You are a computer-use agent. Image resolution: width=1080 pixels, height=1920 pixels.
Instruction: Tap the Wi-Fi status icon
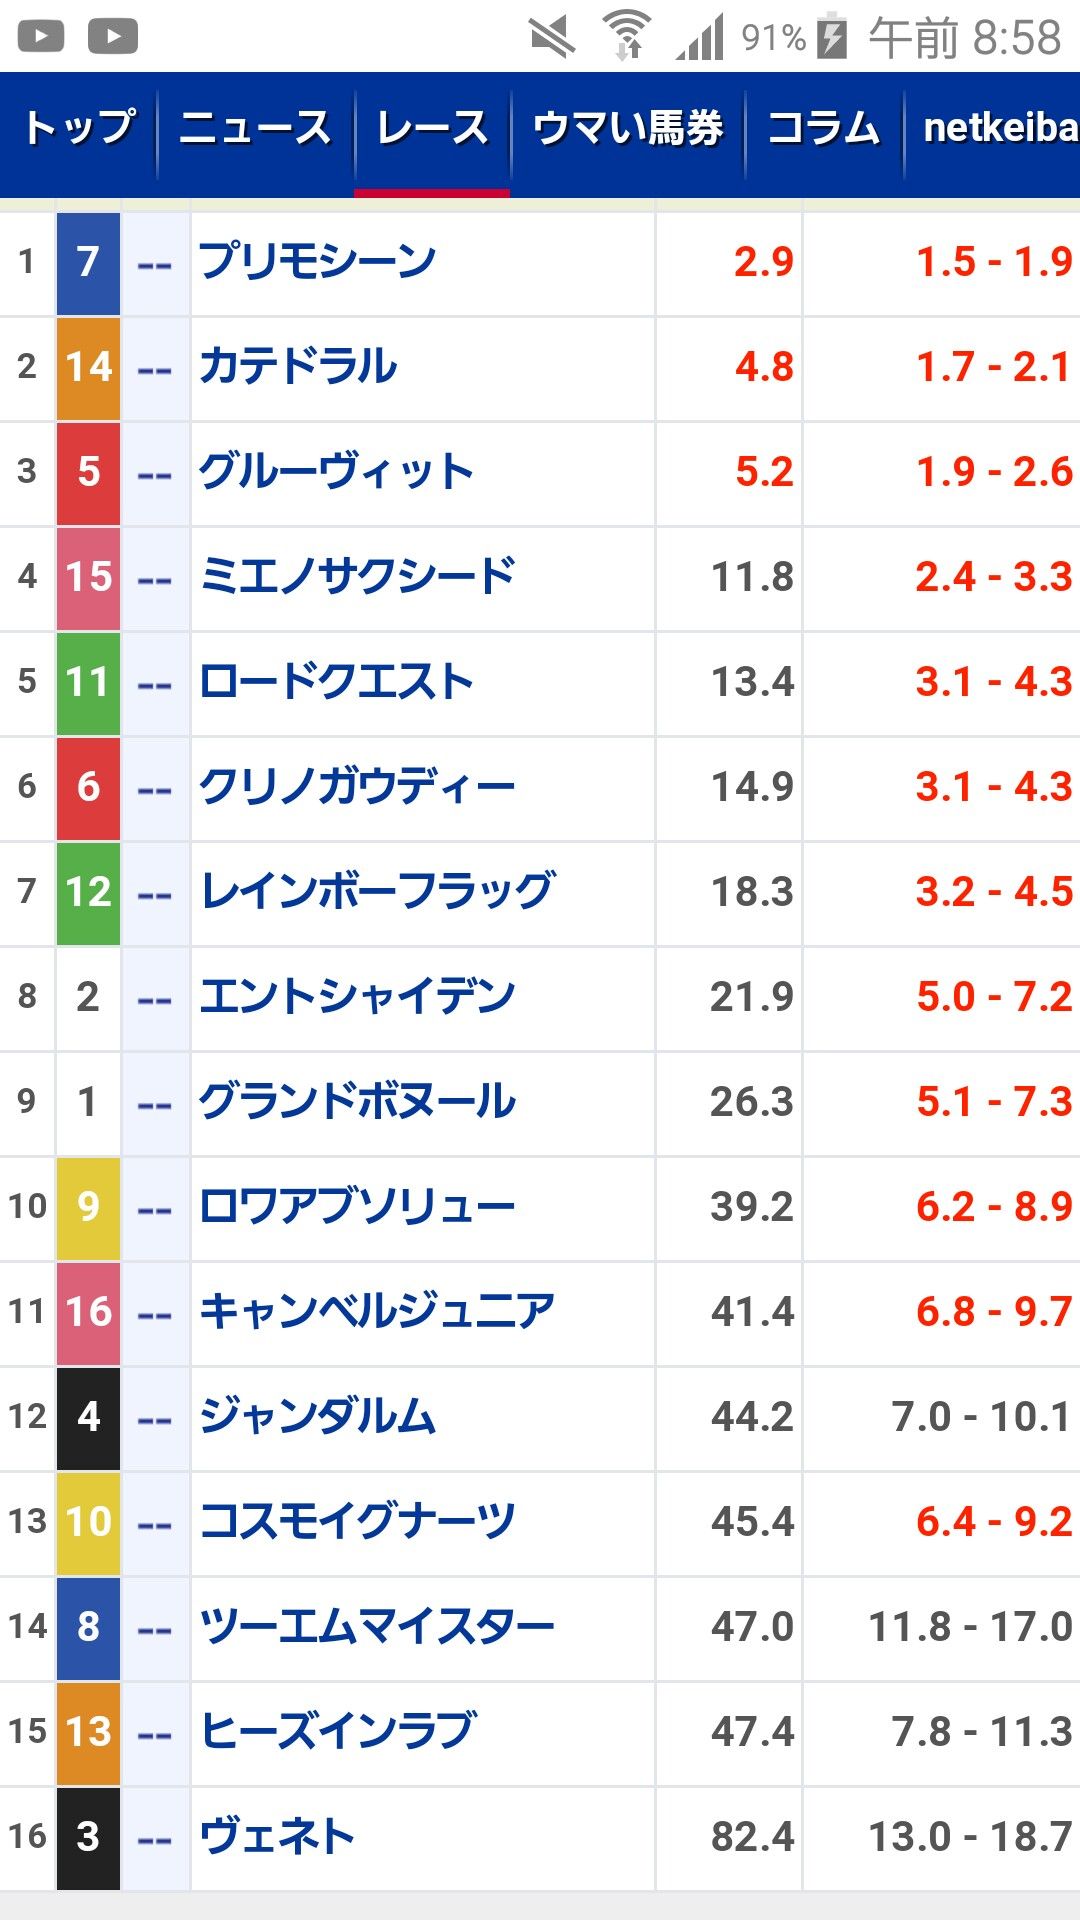point(627,36)
